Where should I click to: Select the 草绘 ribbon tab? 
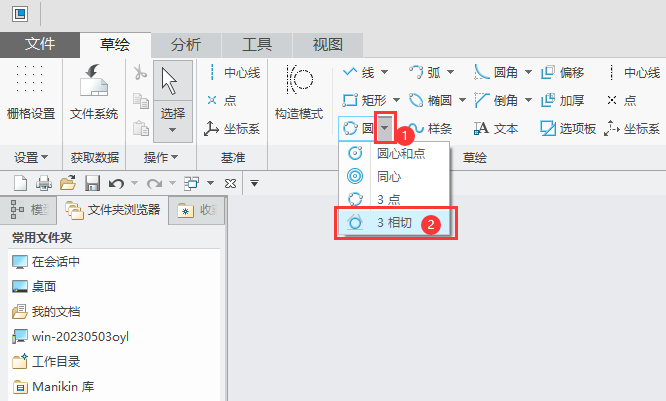coord(115,45)
